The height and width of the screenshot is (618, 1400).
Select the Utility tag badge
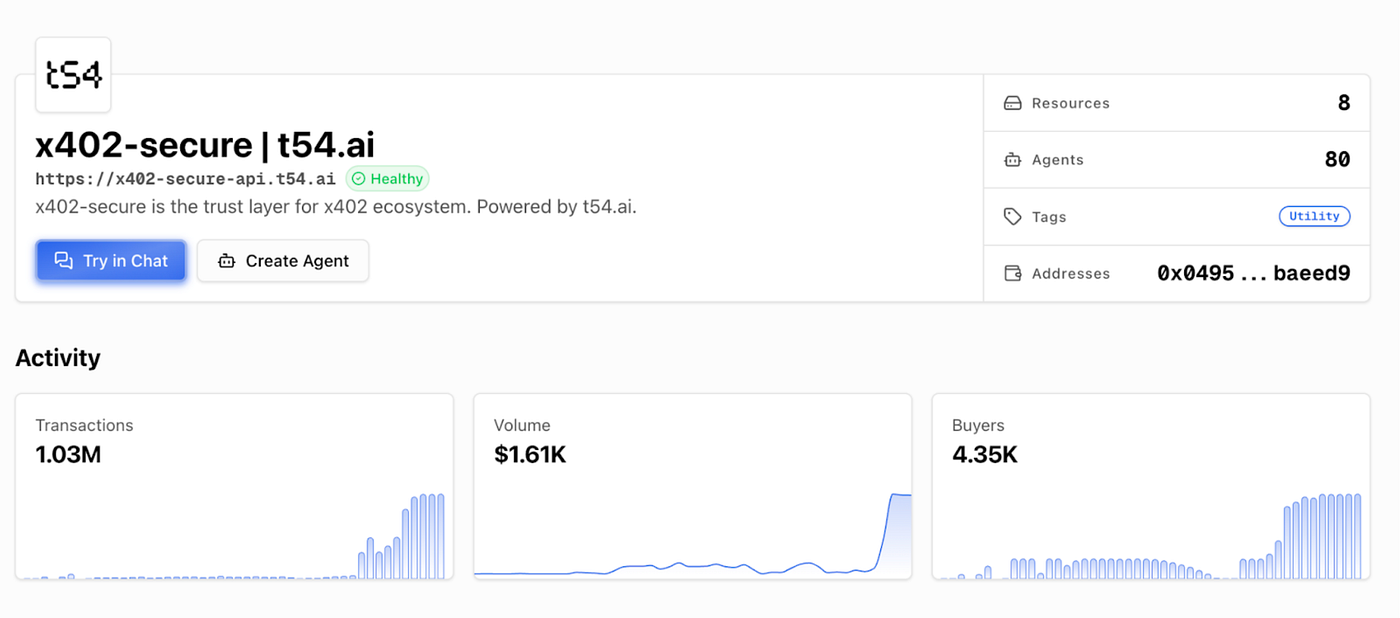coord(1314,216)
